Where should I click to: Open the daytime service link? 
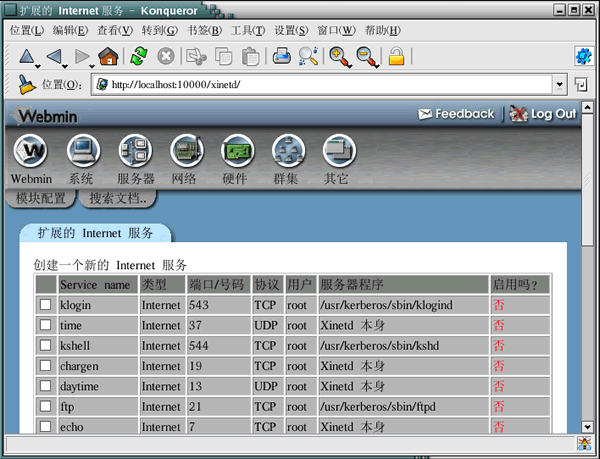pos(79,386)
